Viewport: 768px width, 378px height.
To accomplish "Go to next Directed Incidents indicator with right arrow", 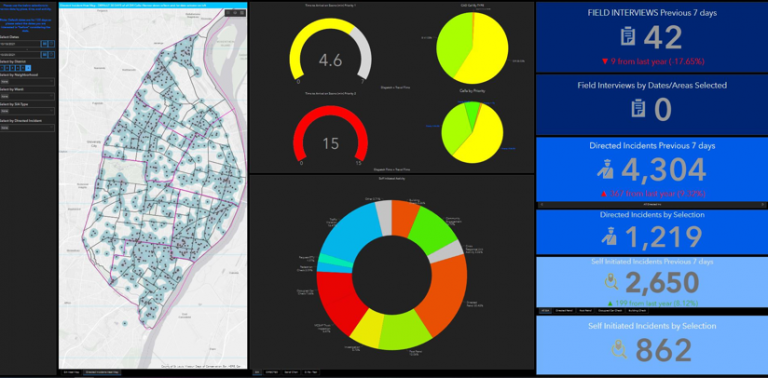I will point(763,204).
